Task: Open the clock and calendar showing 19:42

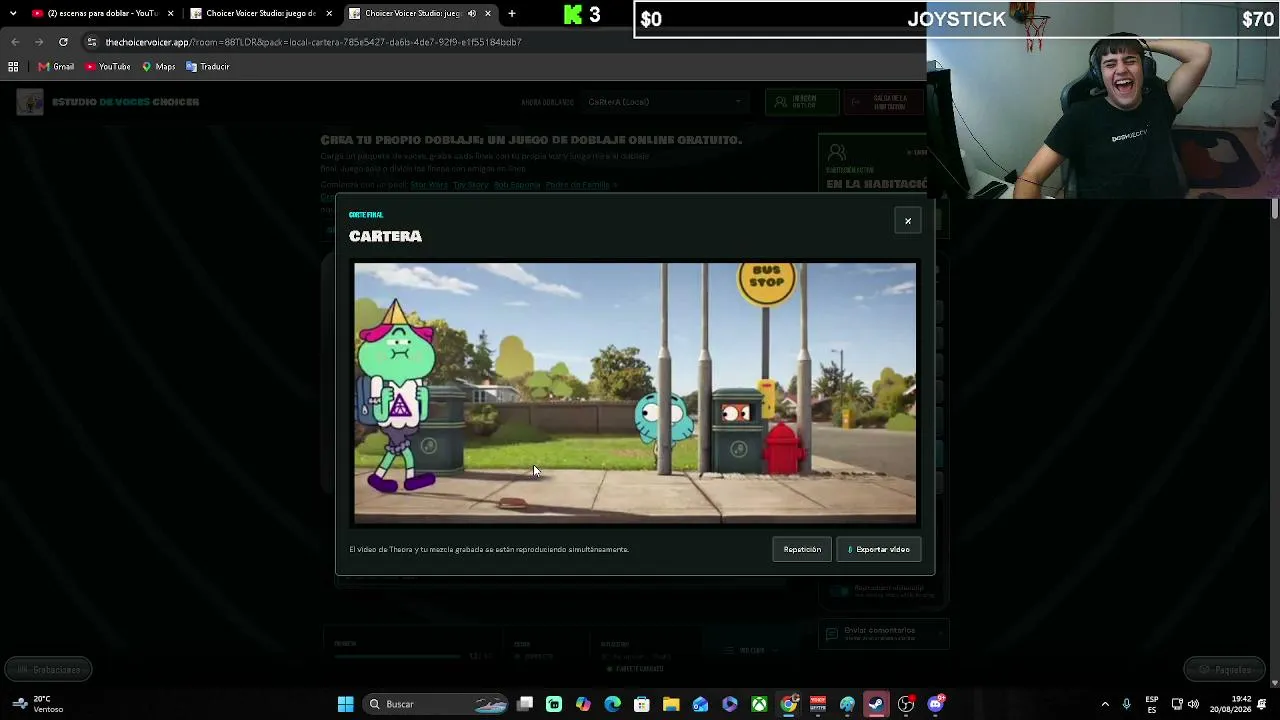Action: point(1230,704)
